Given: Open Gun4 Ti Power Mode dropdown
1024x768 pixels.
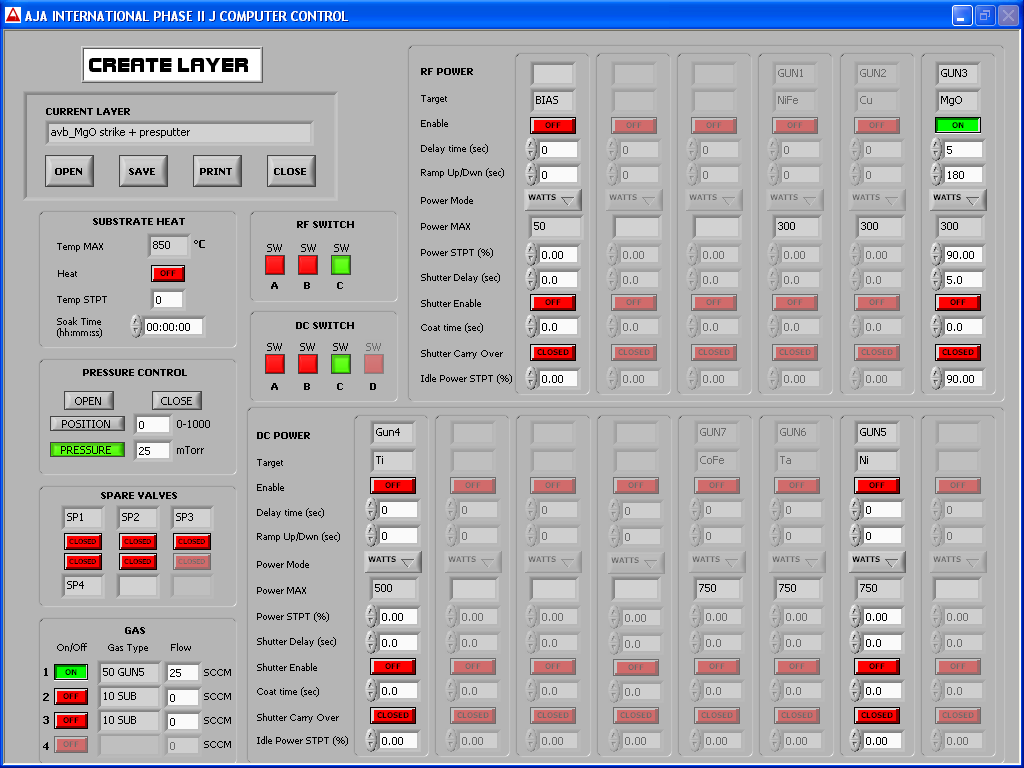Looking at the screenshot, I should click(392, 561).
